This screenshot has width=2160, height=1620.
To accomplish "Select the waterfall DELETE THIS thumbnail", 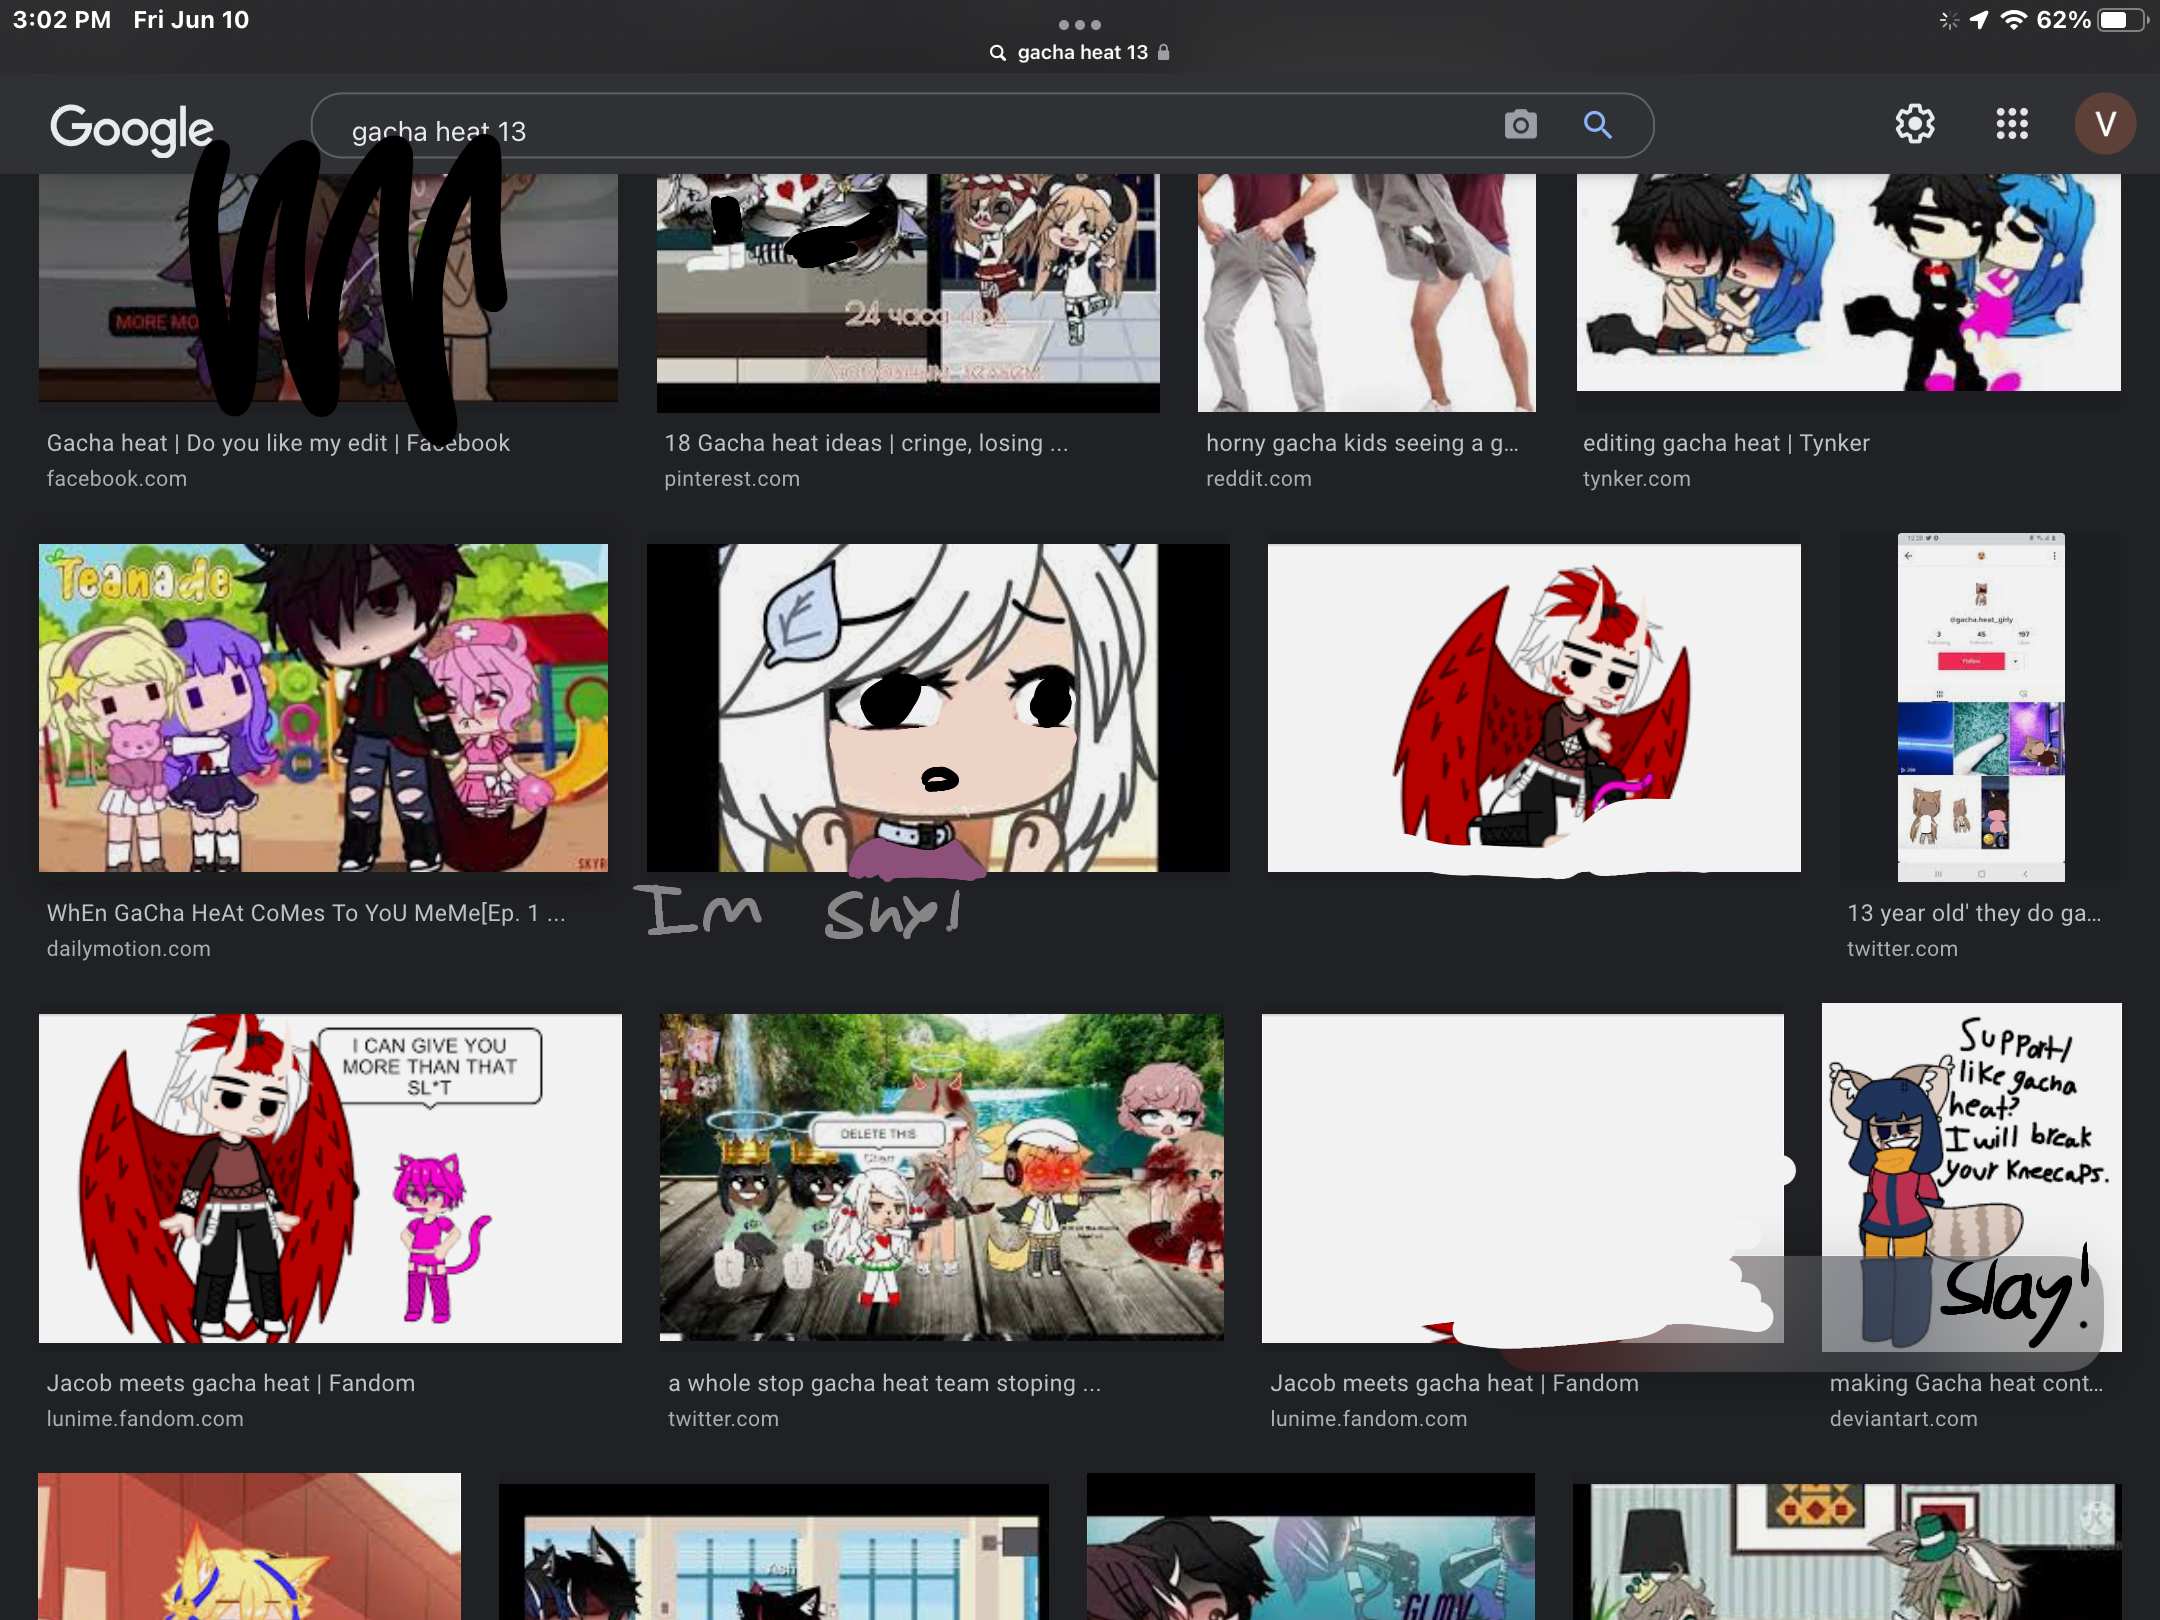I will pyautogui.click(x=941, y=1176).
